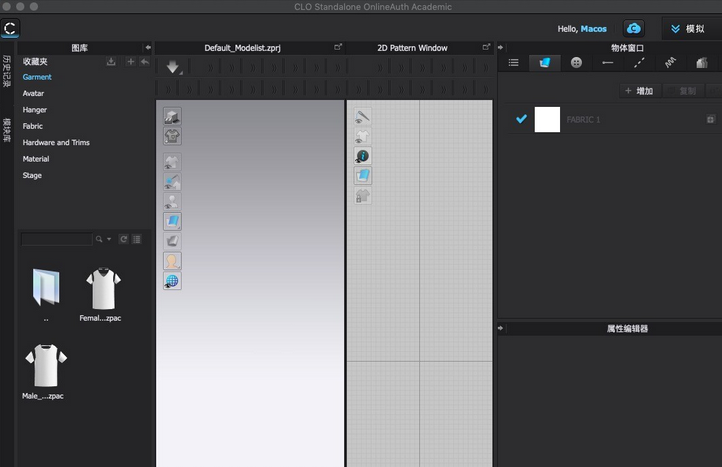
Task: Collapse the 图库 library panel arrow
Action: coord(148,47)
